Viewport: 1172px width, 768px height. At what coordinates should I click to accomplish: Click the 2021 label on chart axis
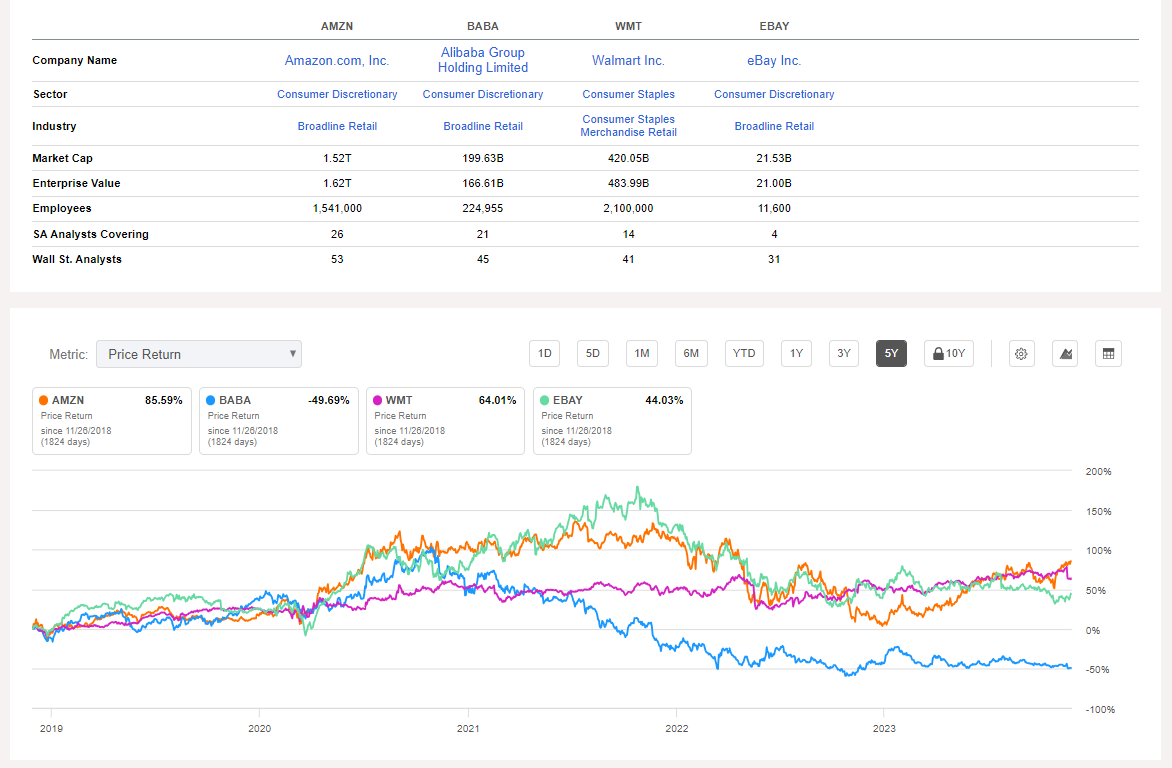468,728
